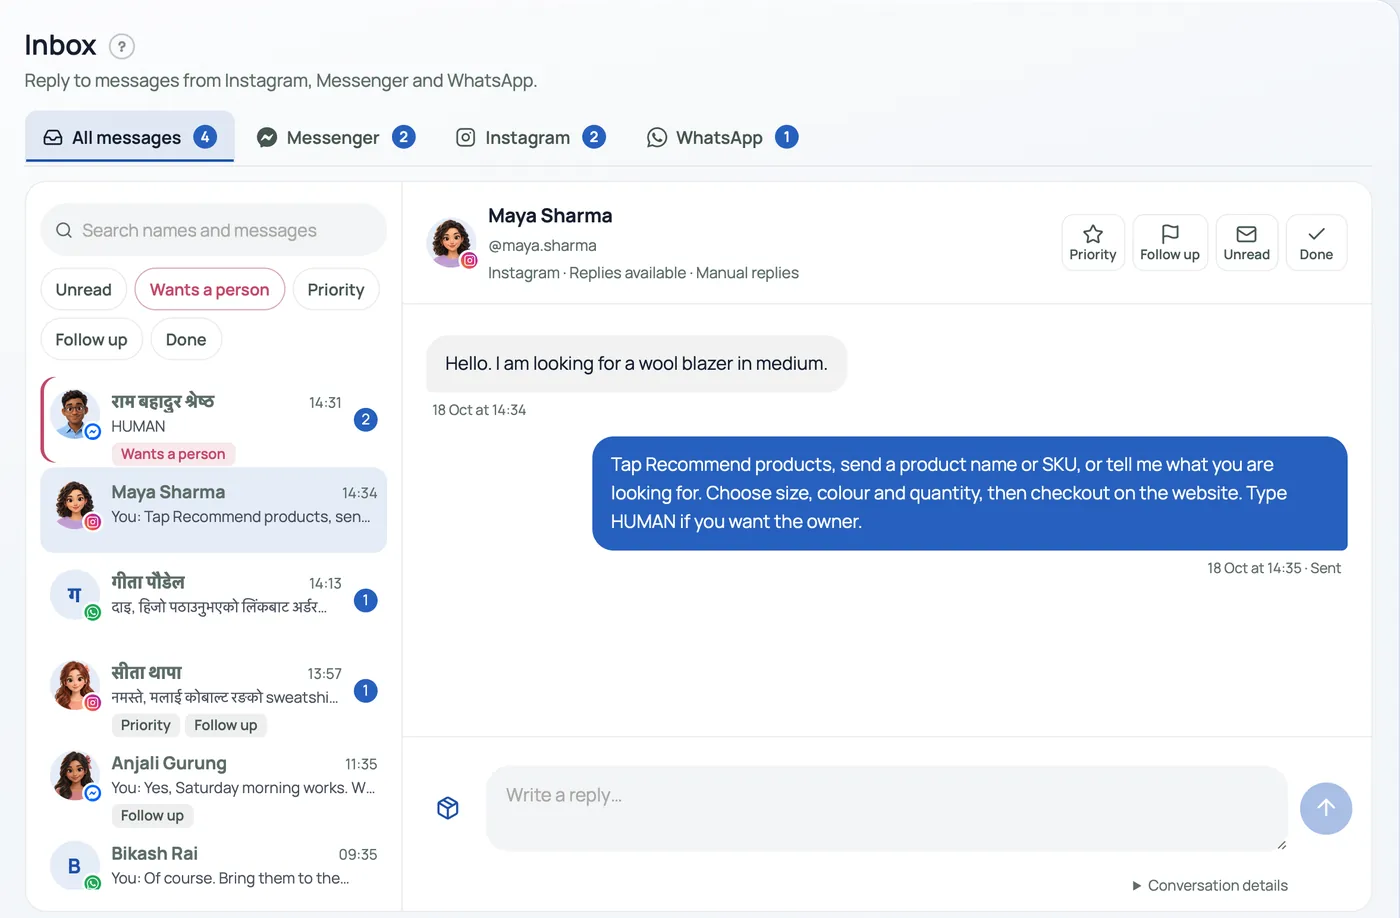
Task: Open the All messages tab
Action: click(130, 137)
